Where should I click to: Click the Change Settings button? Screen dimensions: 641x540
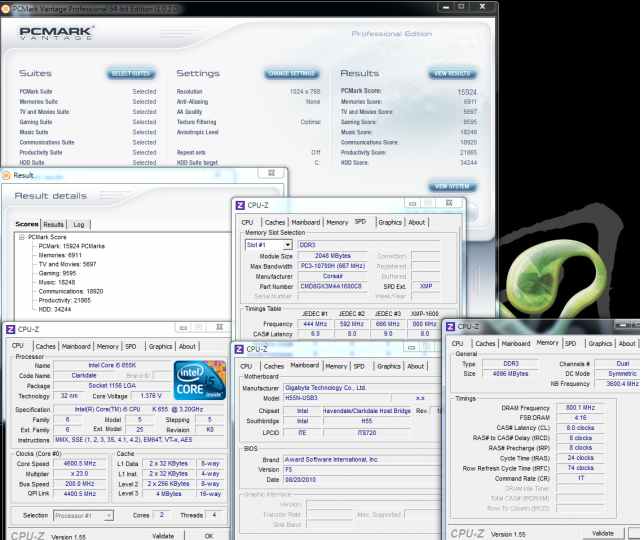coord(291,74)
